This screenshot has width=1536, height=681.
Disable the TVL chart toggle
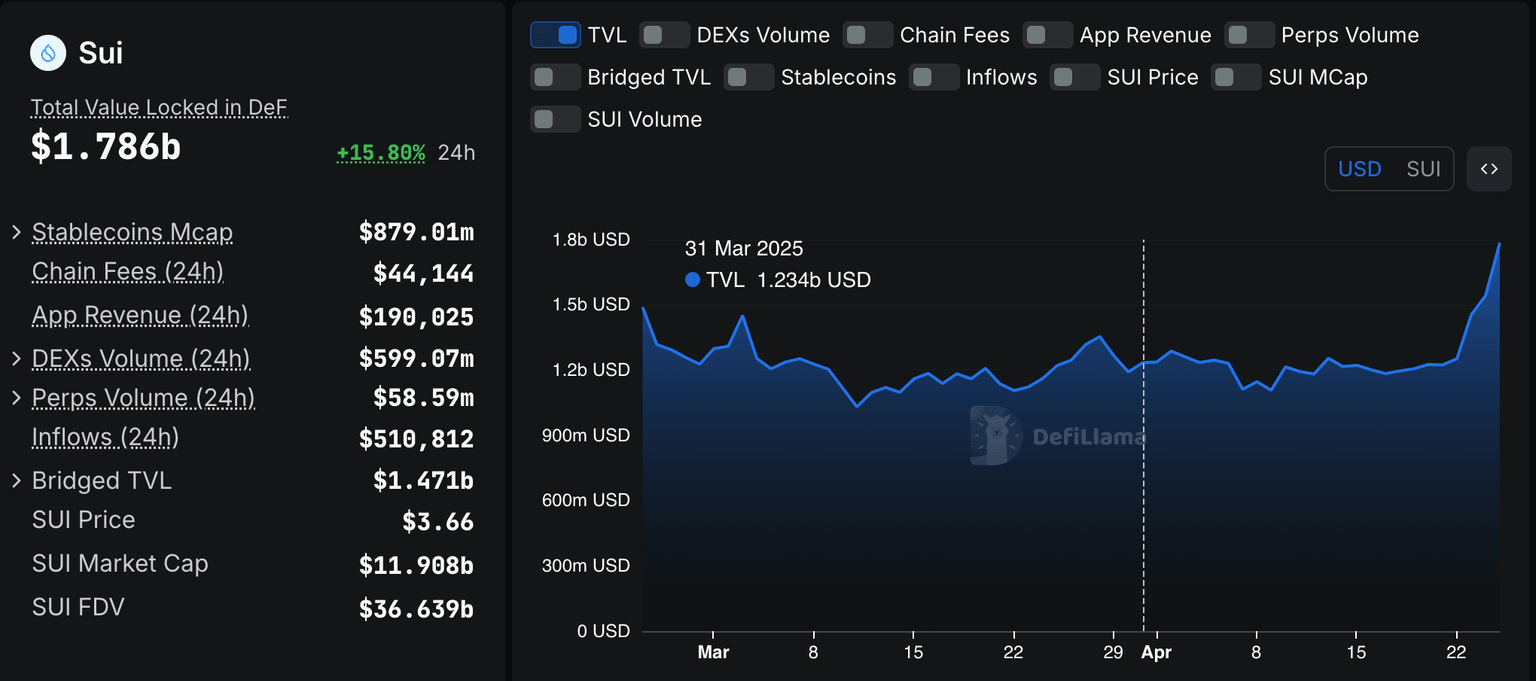tap(556, 34)
